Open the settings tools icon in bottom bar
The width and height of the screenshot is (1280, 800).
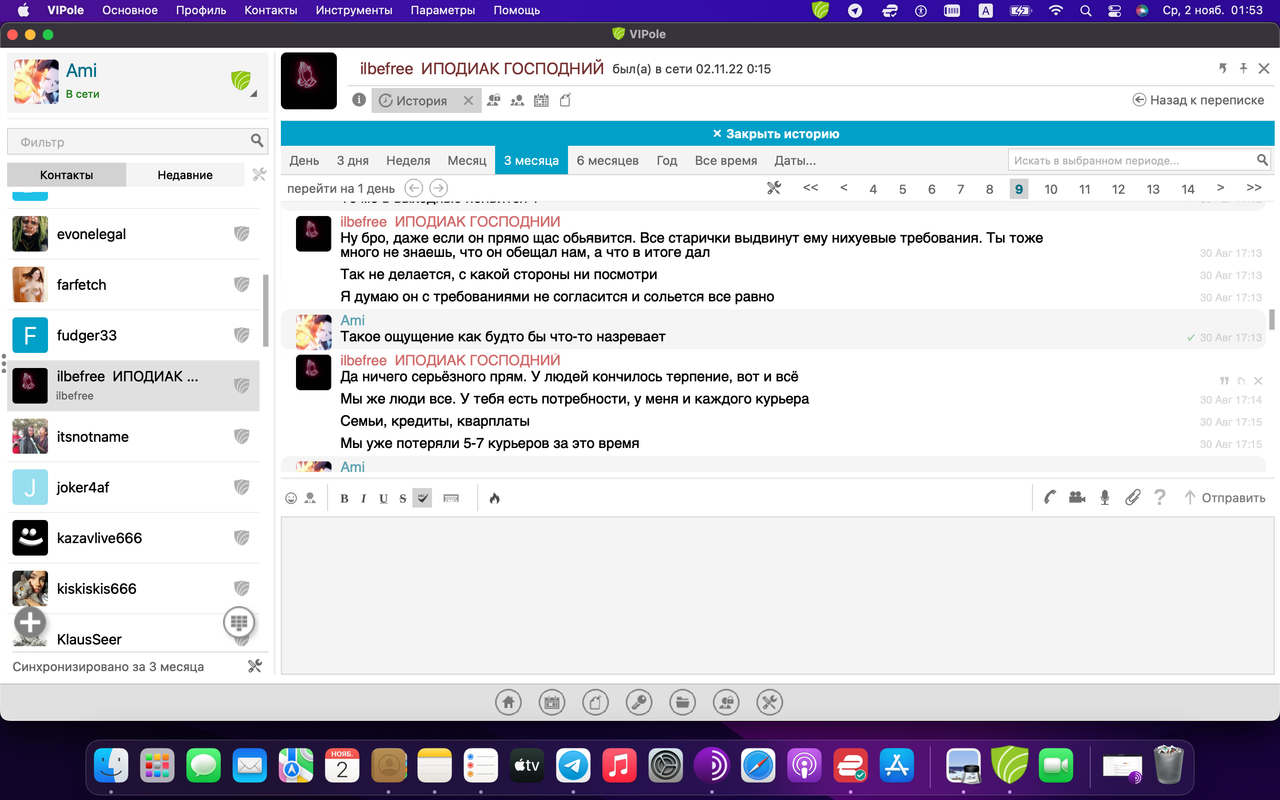click(x=769, y=702)
